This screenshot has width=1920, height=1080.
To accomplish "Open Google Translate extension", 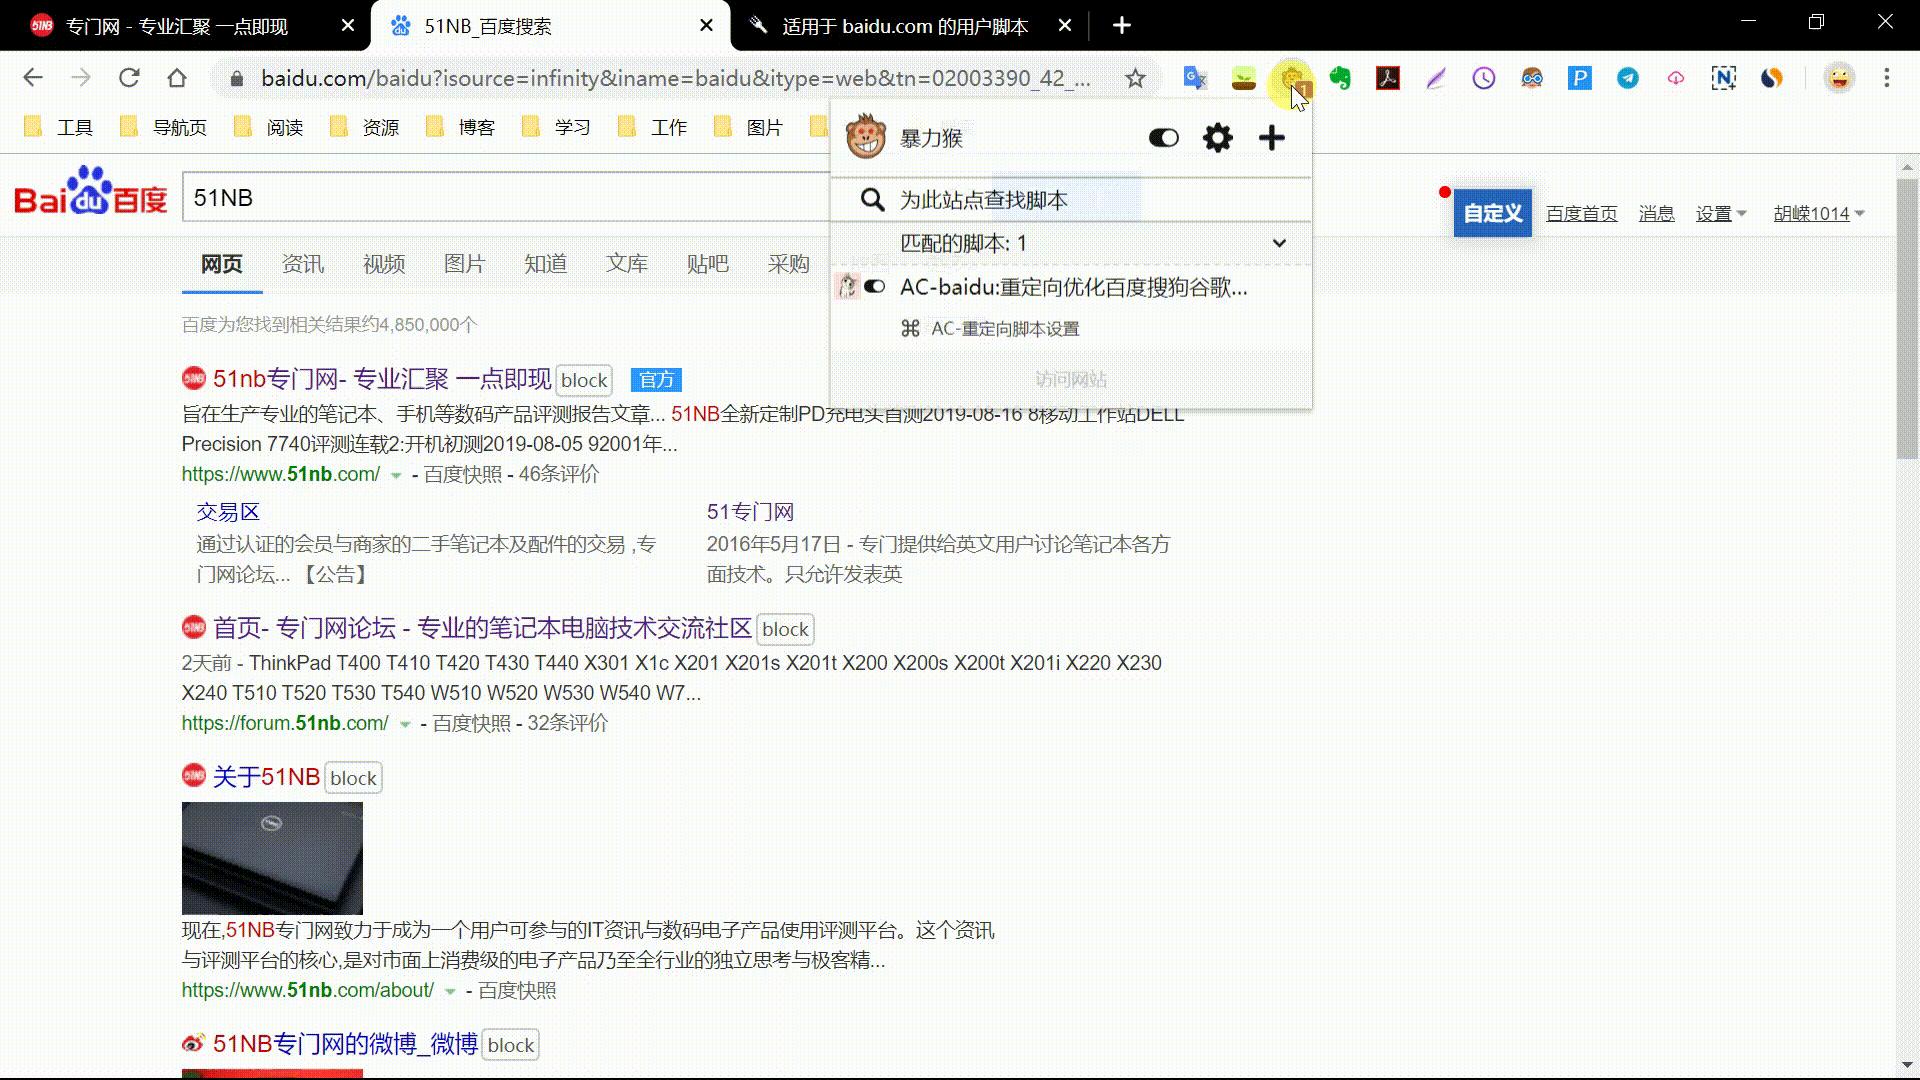I will pyautogui.click(x=1195, y=78).
